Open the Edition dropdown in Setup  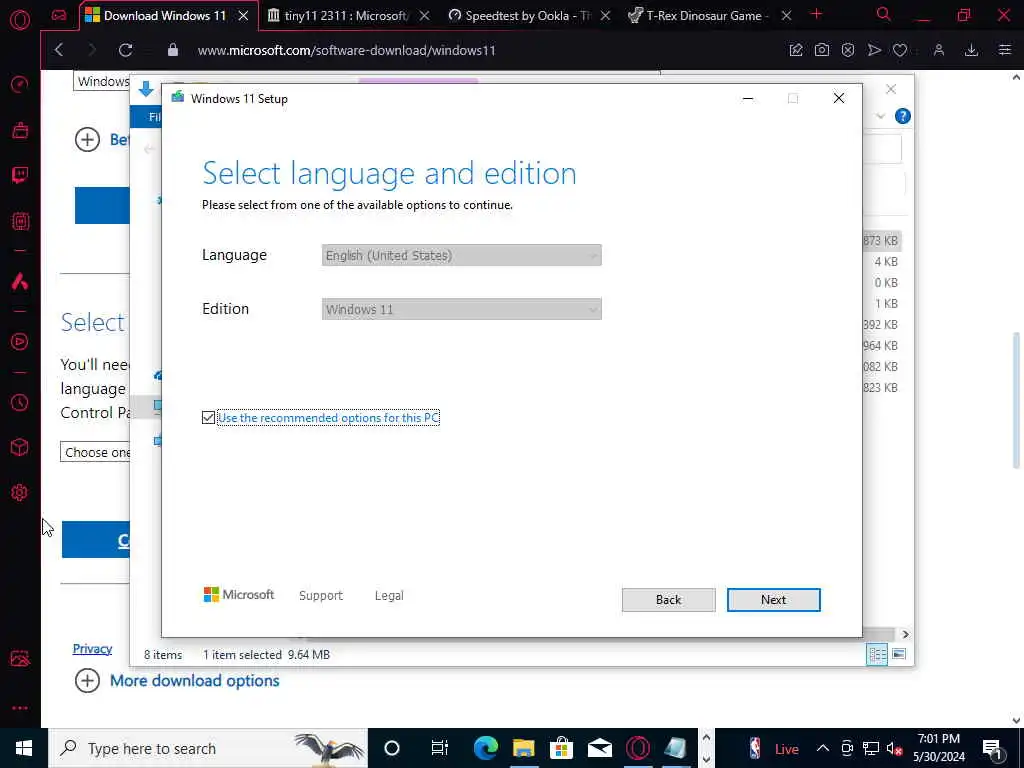(461, 310)
